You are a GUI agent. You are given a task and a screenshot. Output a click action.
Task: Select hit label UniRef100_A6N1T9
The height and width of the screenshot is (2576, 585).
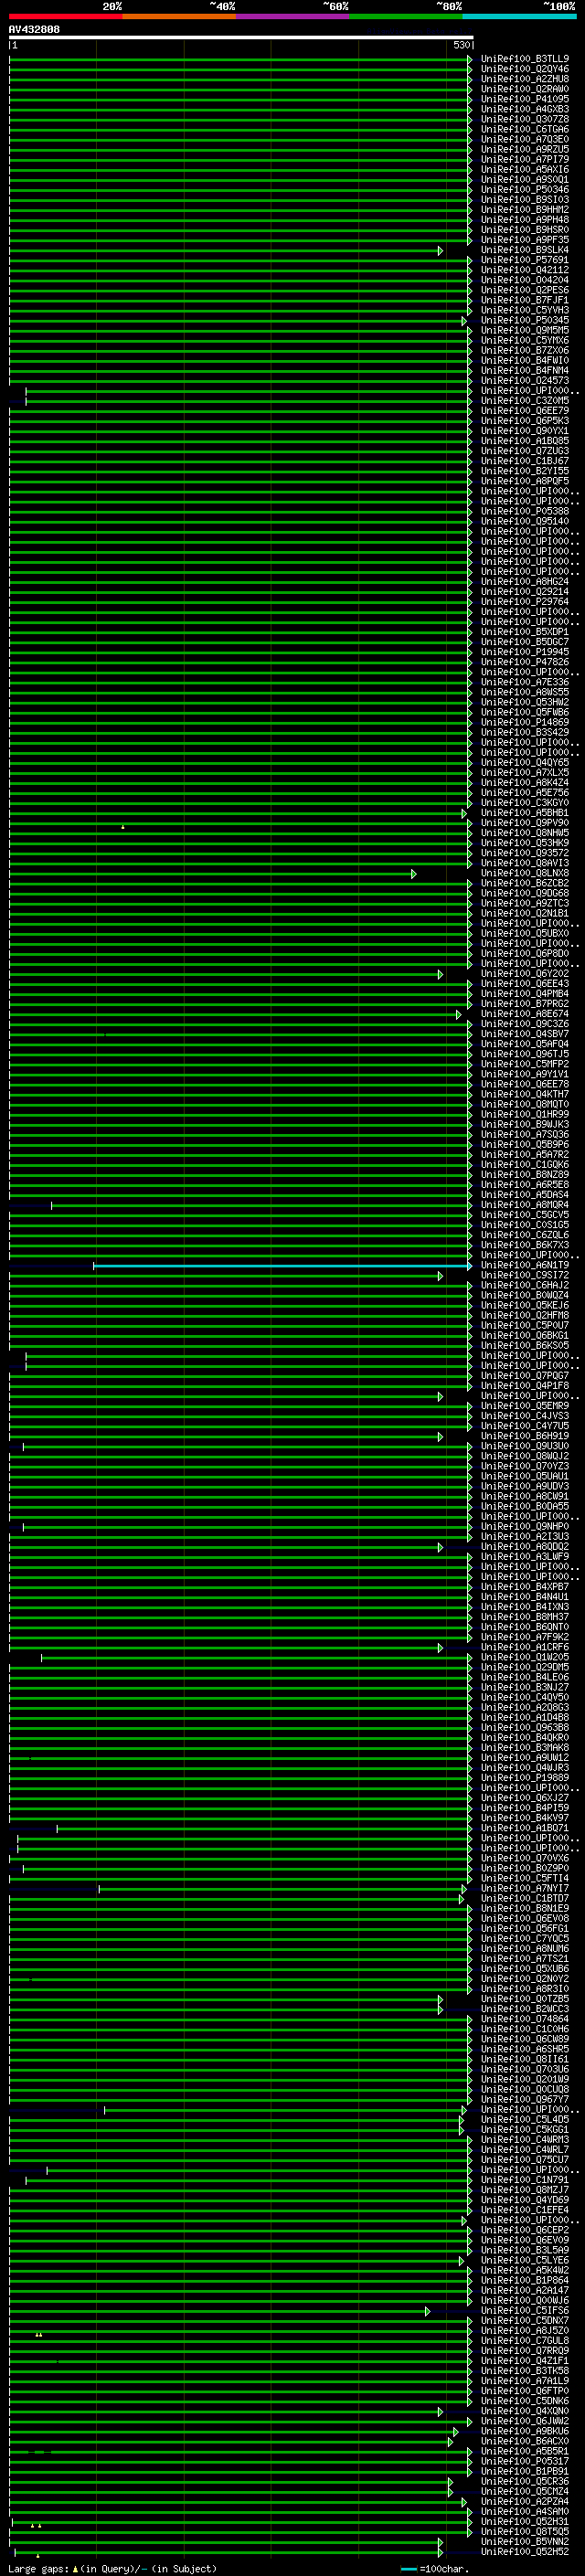[x=525, y=1266]
